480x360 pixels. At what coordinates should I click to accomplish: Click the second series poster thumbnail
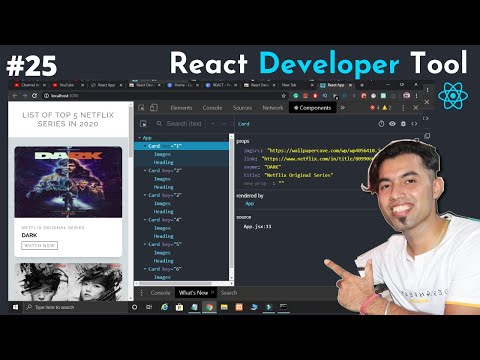coord(68,282)
